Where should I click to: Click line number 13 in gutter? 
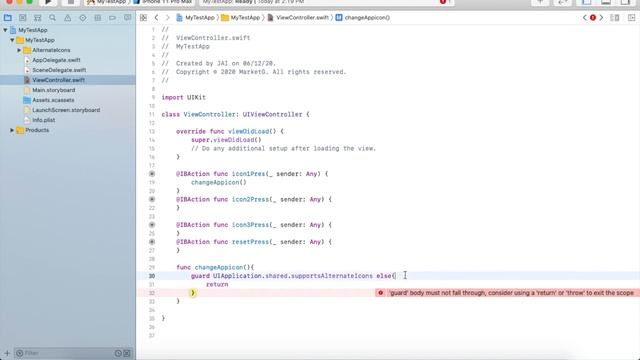(152, 131)
